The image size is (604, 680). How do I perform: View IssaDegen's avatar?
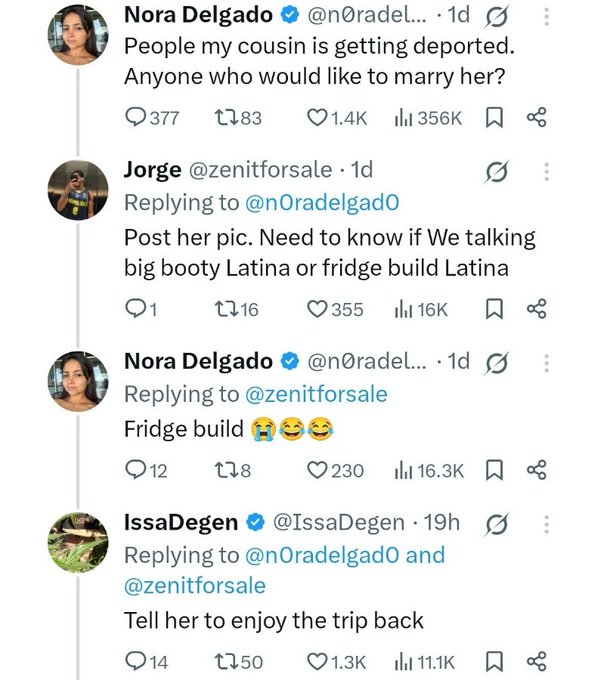[78, 542]
